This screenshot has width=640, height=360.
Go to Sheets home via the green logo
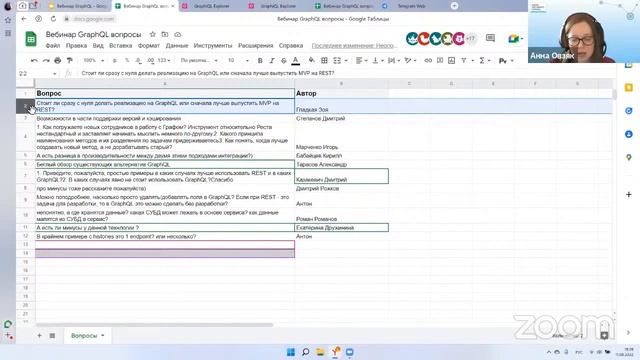(31, 39)
